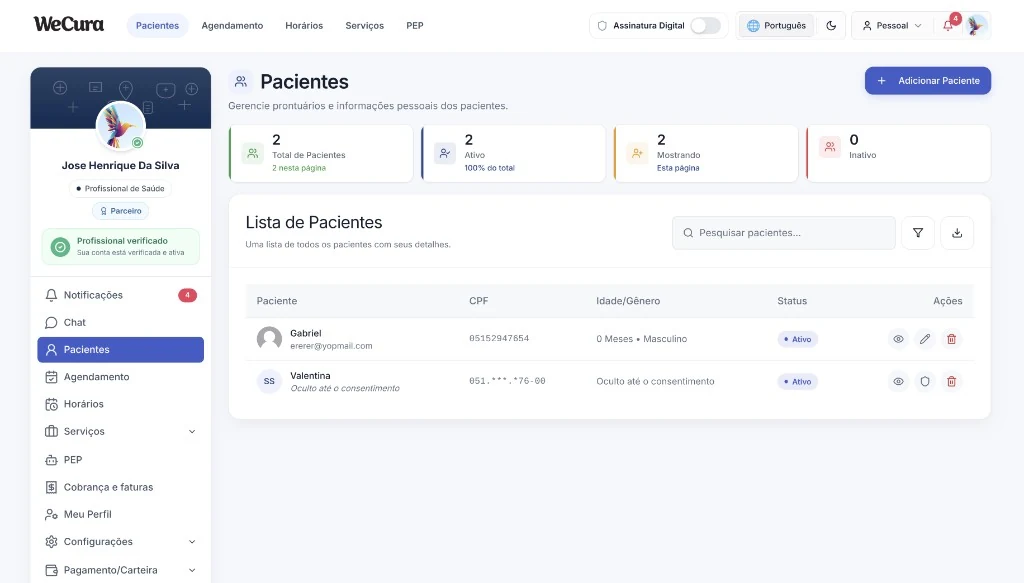
Task: Click the Status column header
Action: tap(792, 301)
